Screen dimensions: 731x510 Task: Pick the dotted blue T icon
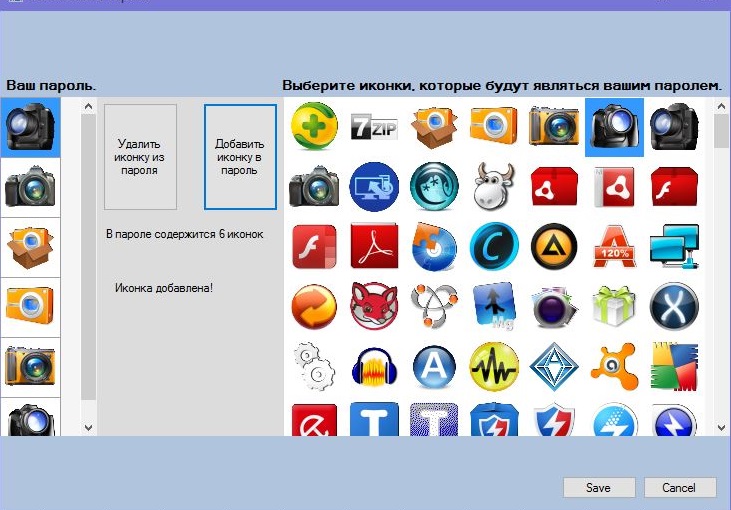point(434,420)
